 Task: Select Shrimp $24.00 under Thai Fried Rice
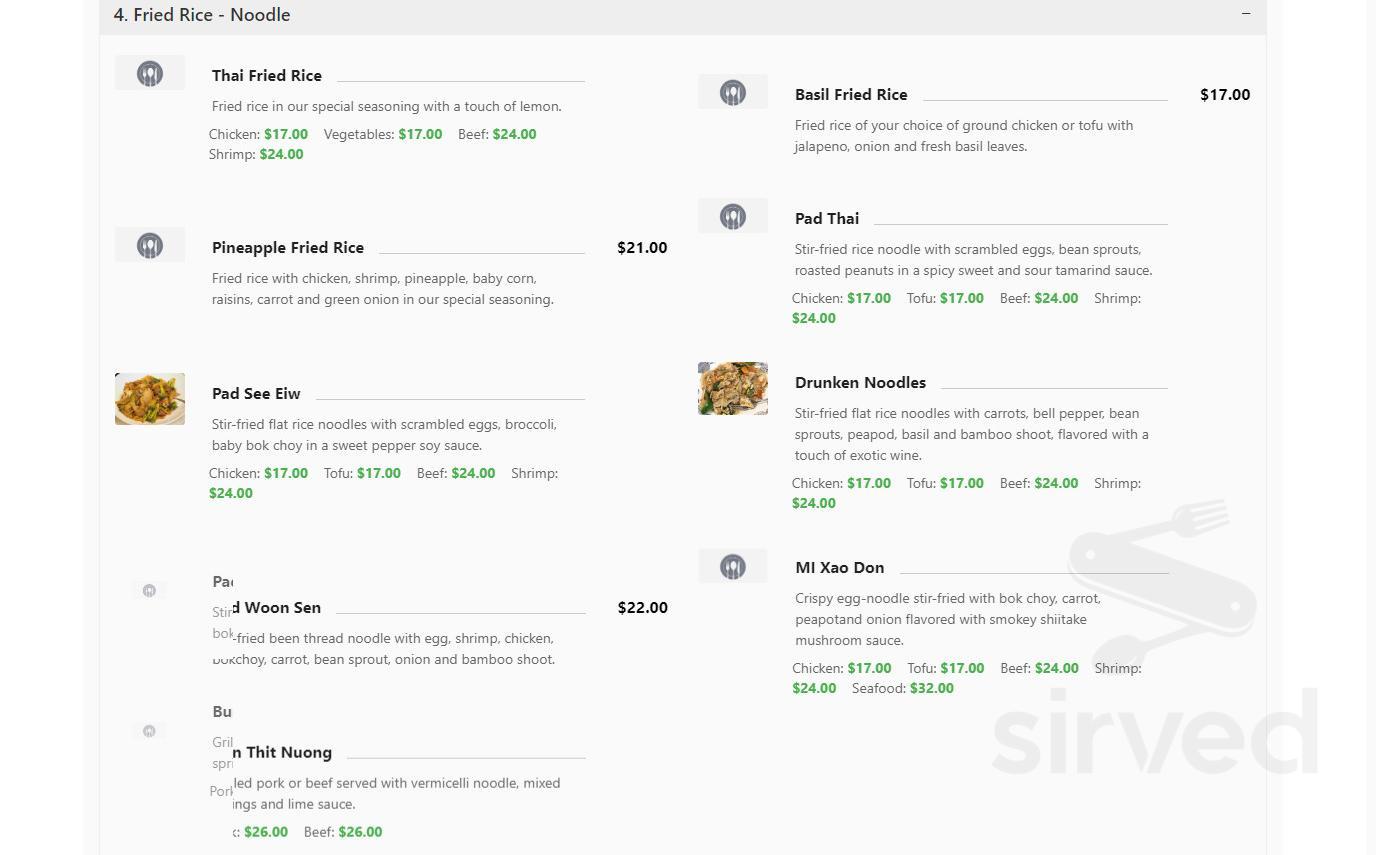click(x=280, y=154)
